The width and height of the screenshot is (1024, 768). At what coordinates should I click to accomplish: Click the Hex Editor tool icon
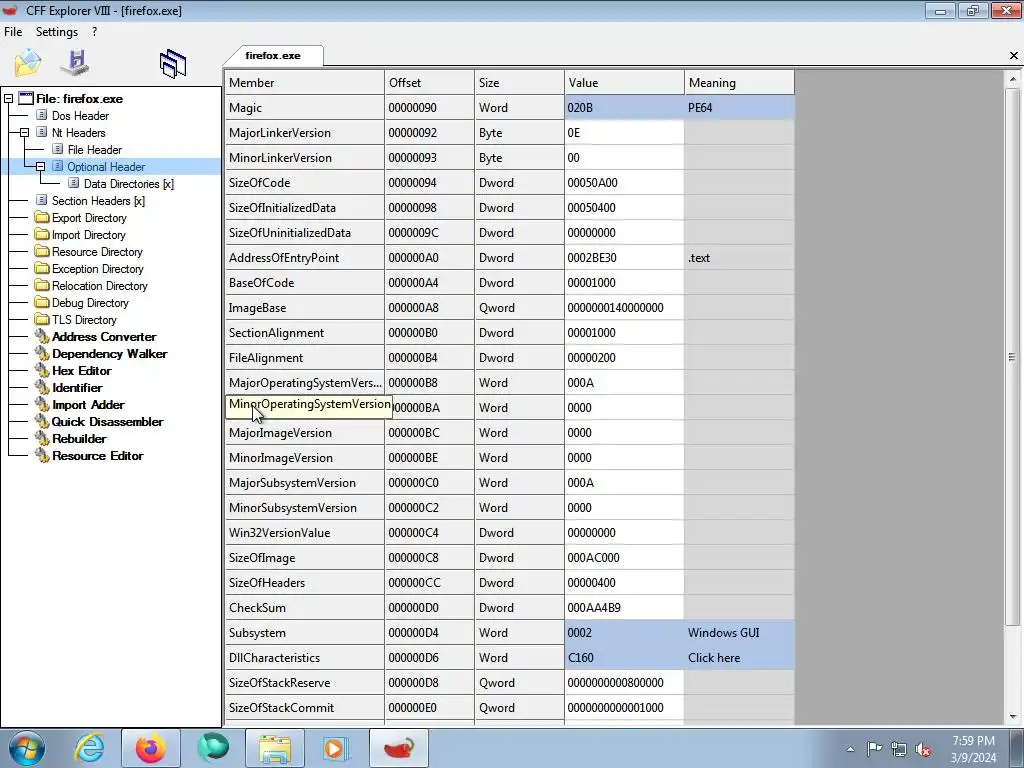(x=42, y=370)
